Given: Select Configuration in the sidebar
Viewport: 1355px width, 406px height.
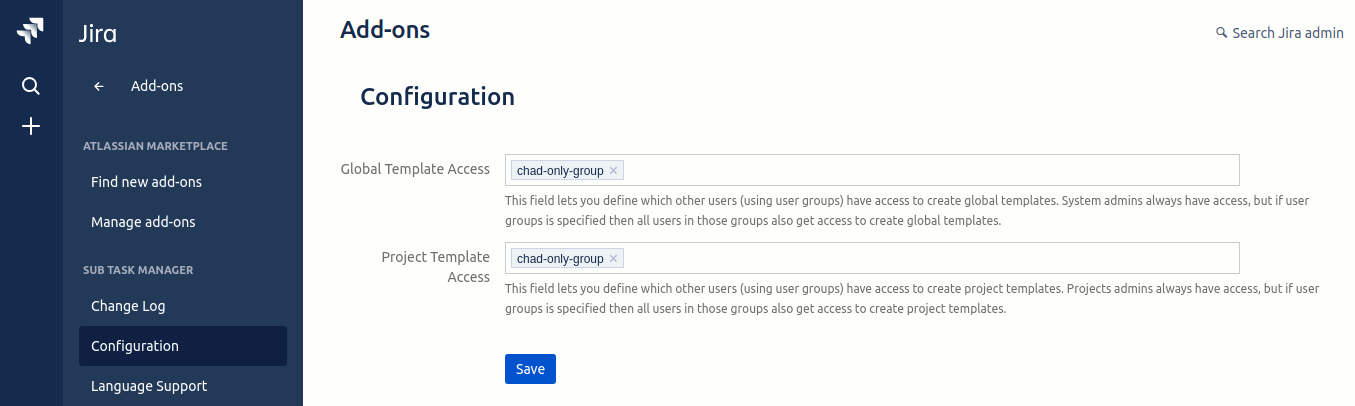Looking at the screenshot, I should (183, 346).
